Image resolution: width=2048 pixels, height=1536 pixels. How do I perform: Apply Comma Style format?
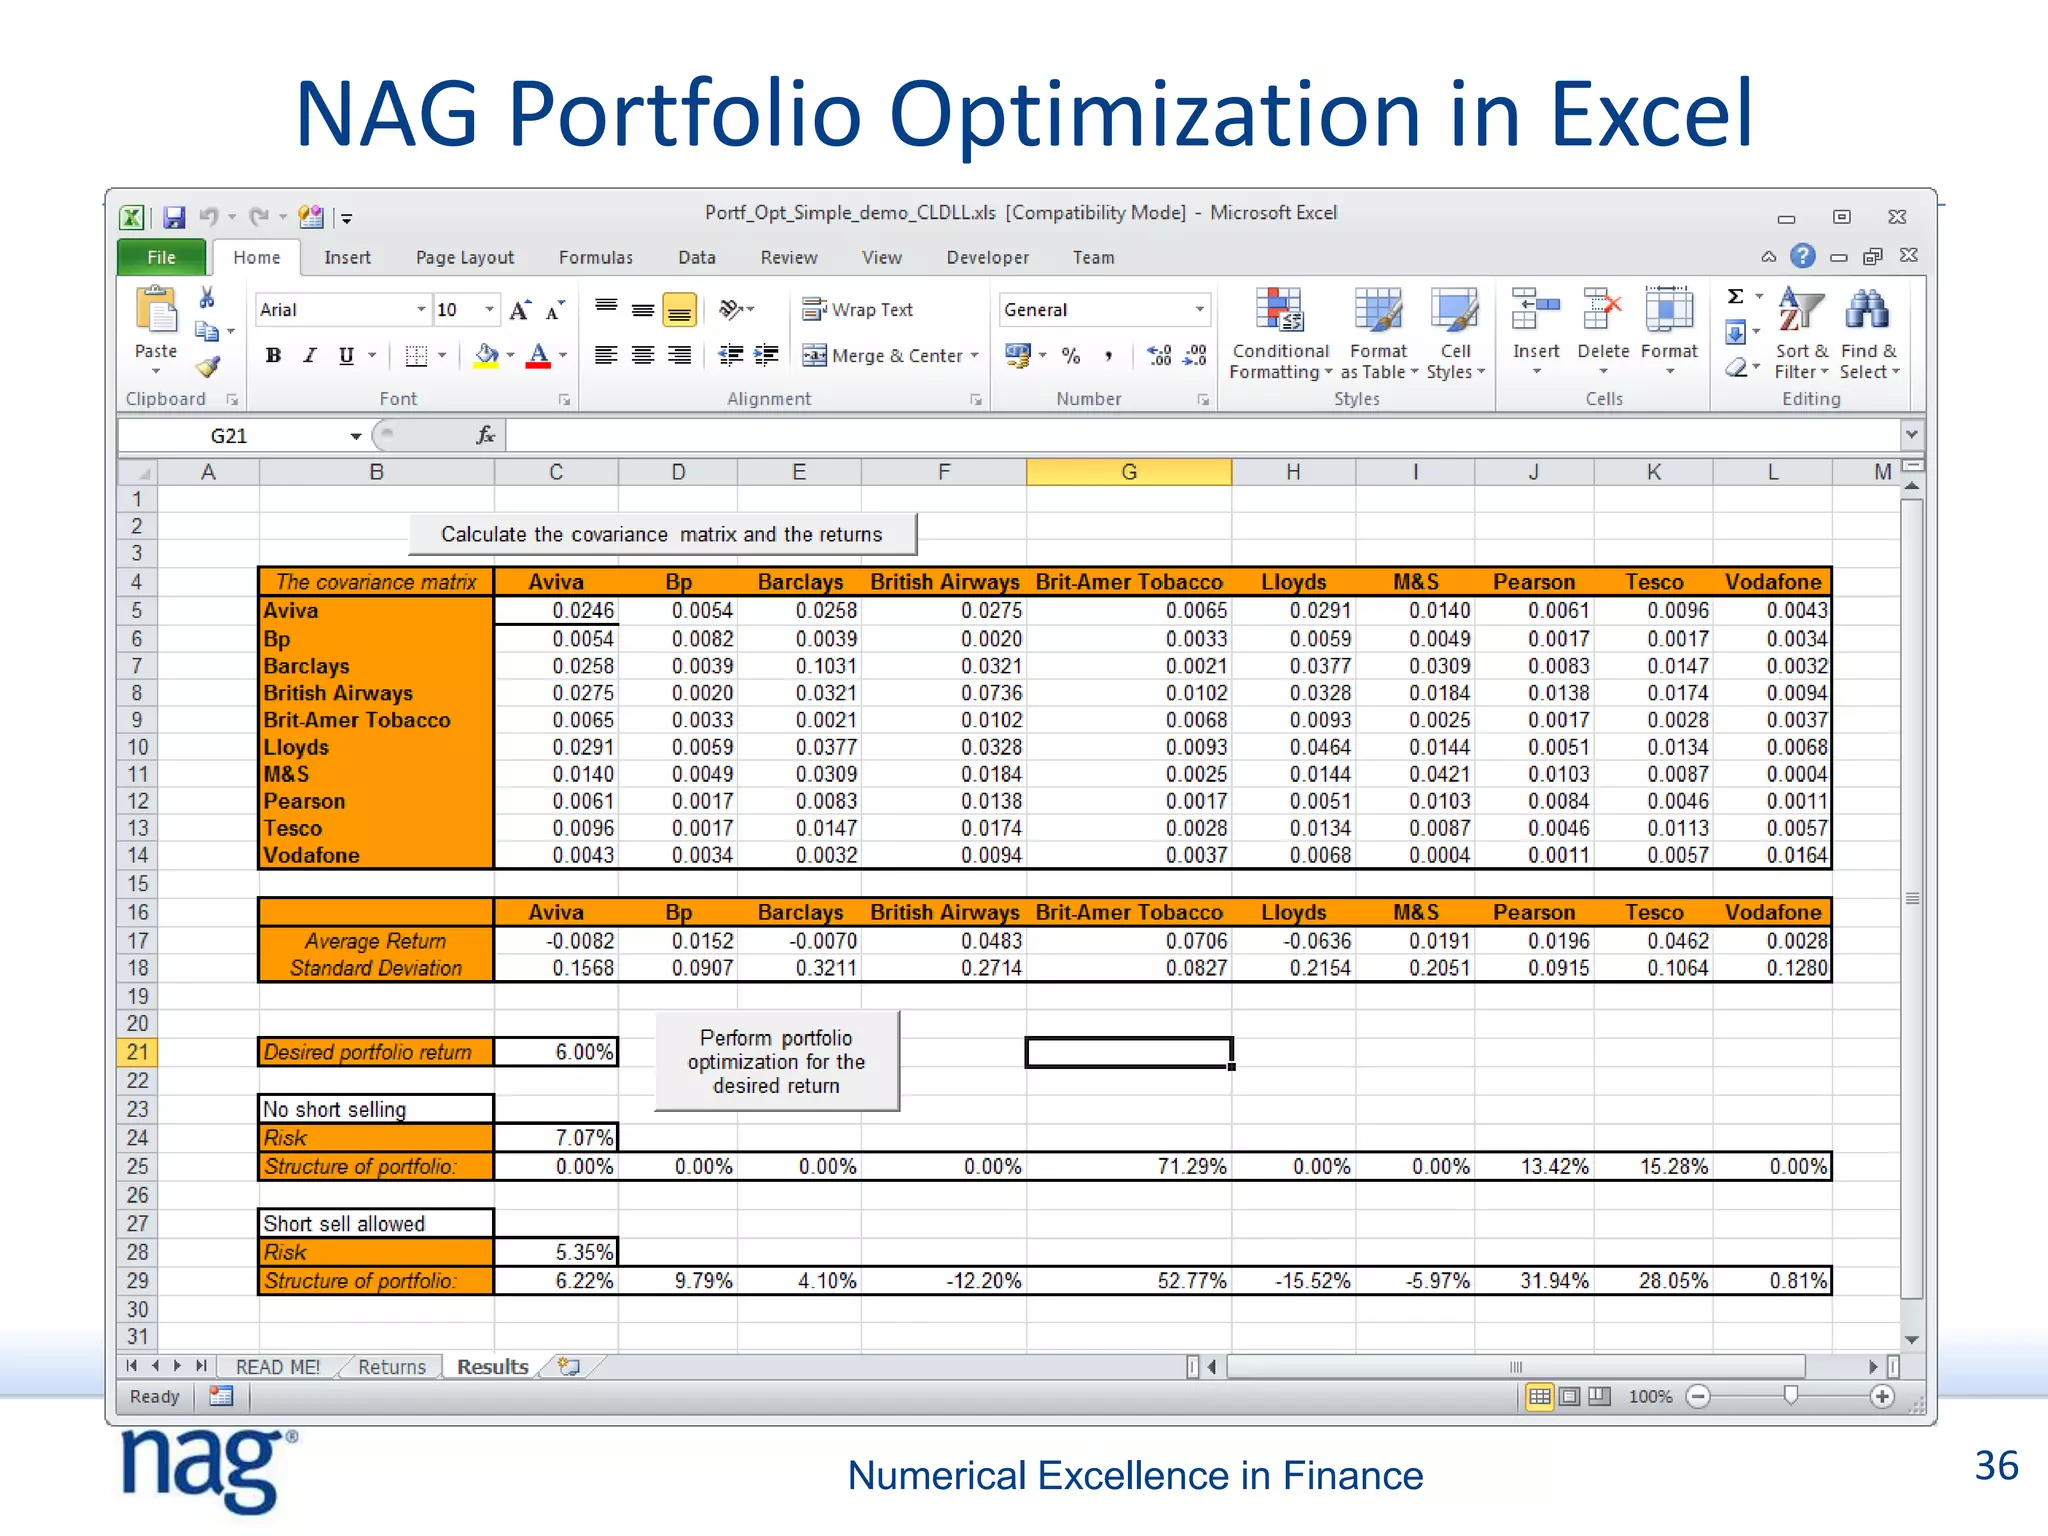pos(1108,356)
